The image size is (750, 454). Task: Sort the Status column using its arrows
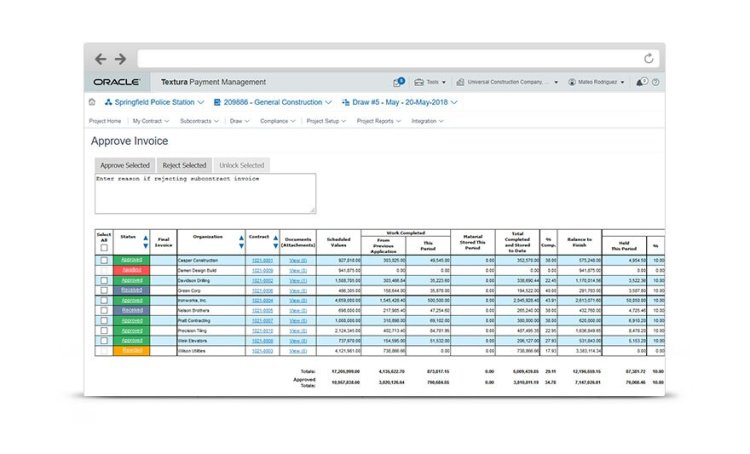click(x=145, y=240)
